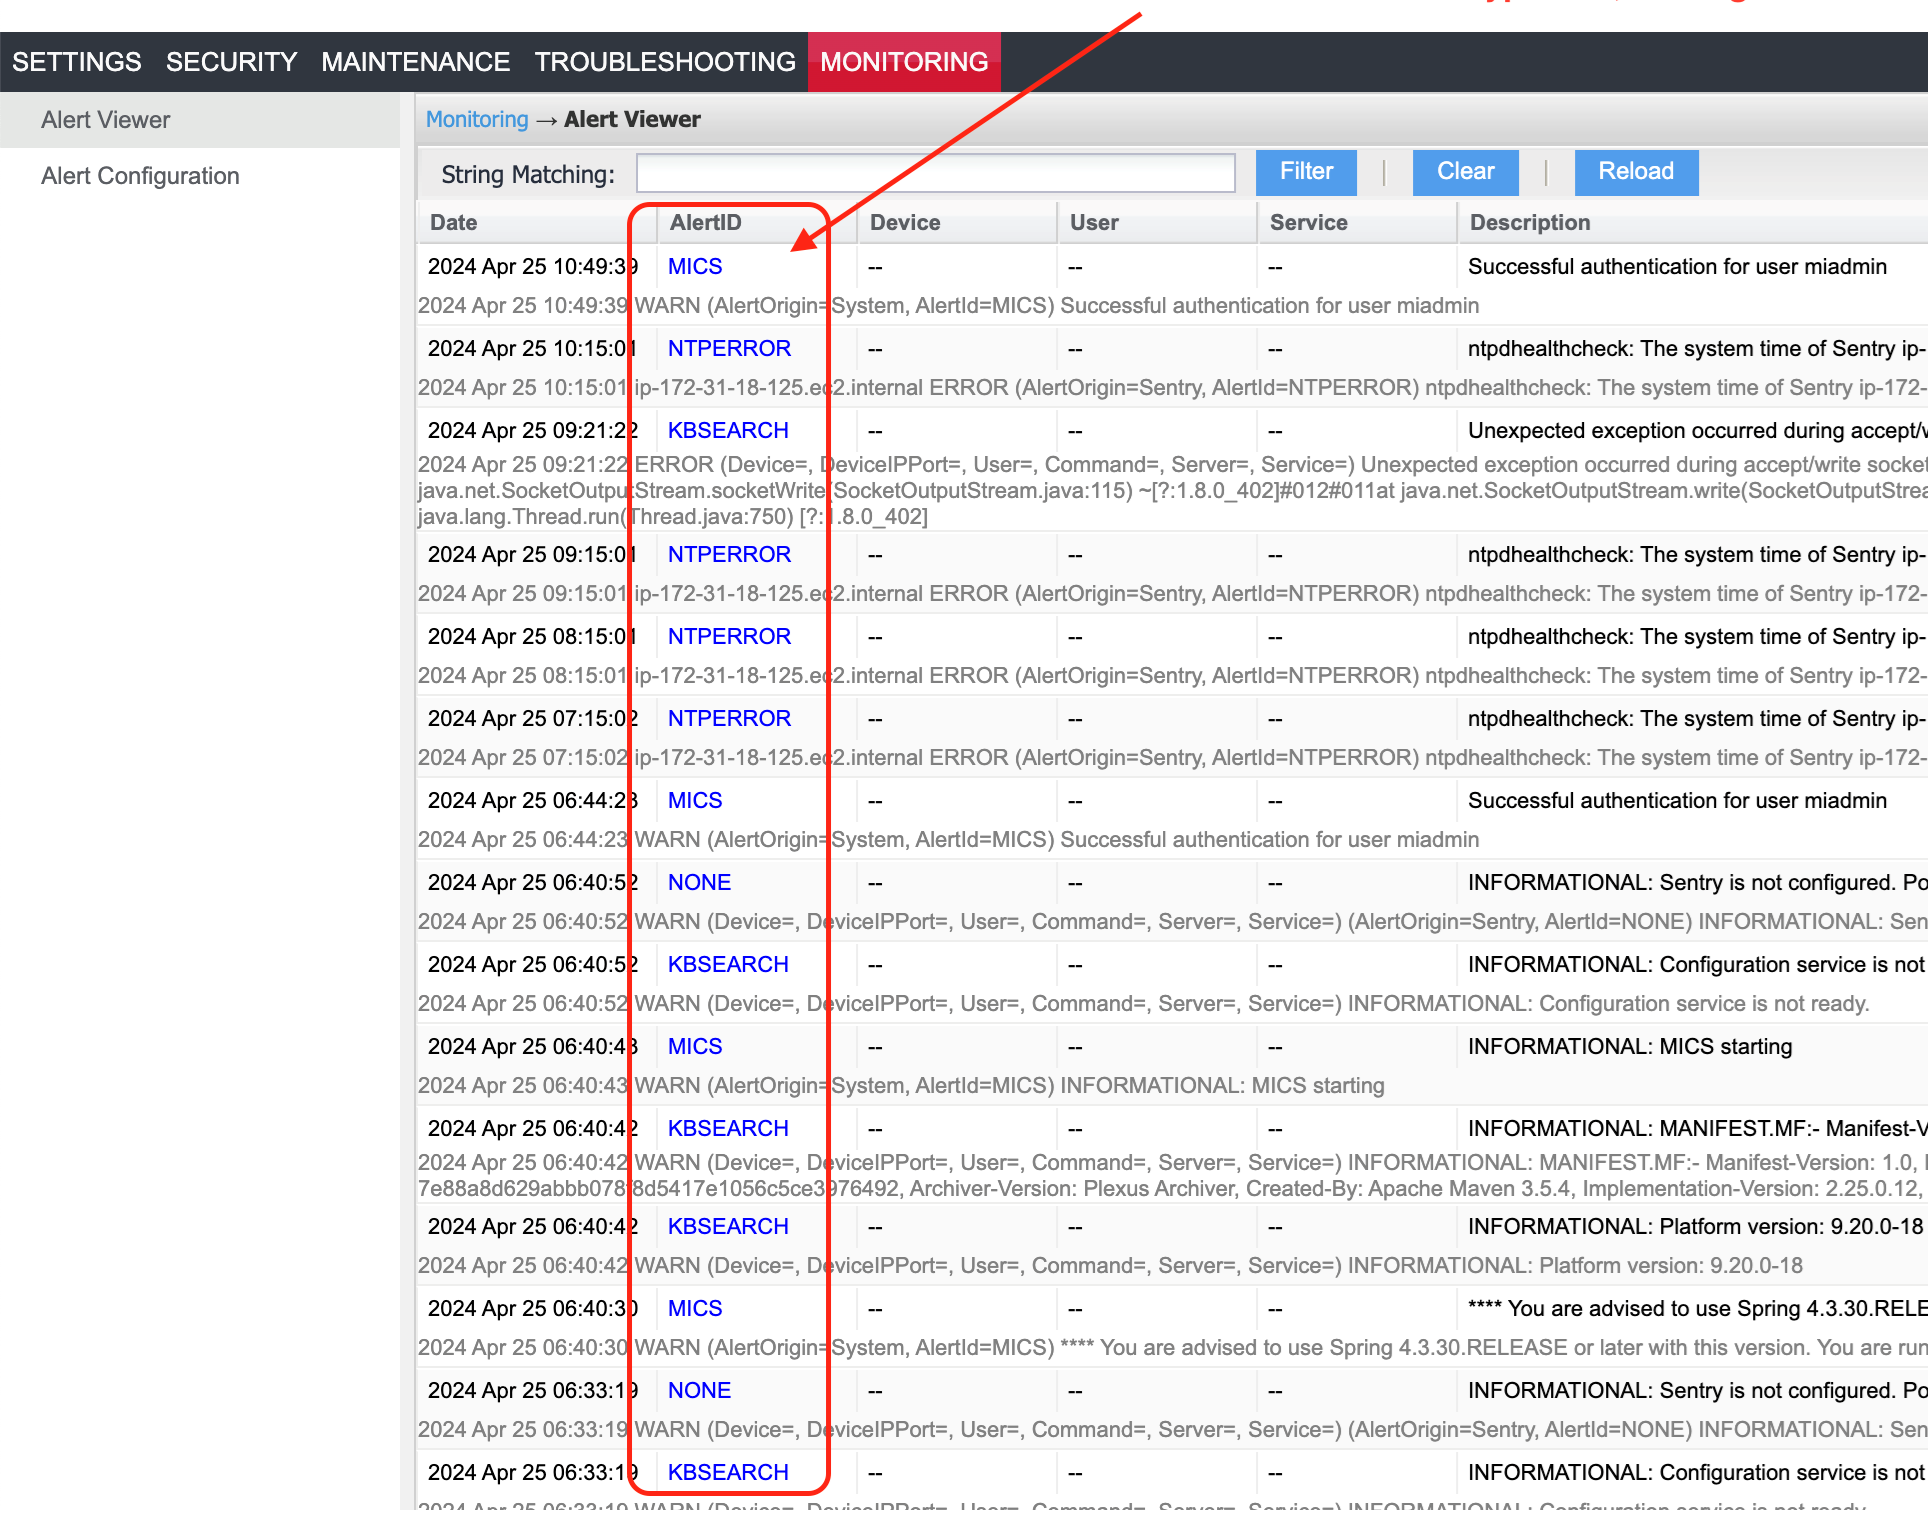Click the Description column header

click(x=1529, y=223)
